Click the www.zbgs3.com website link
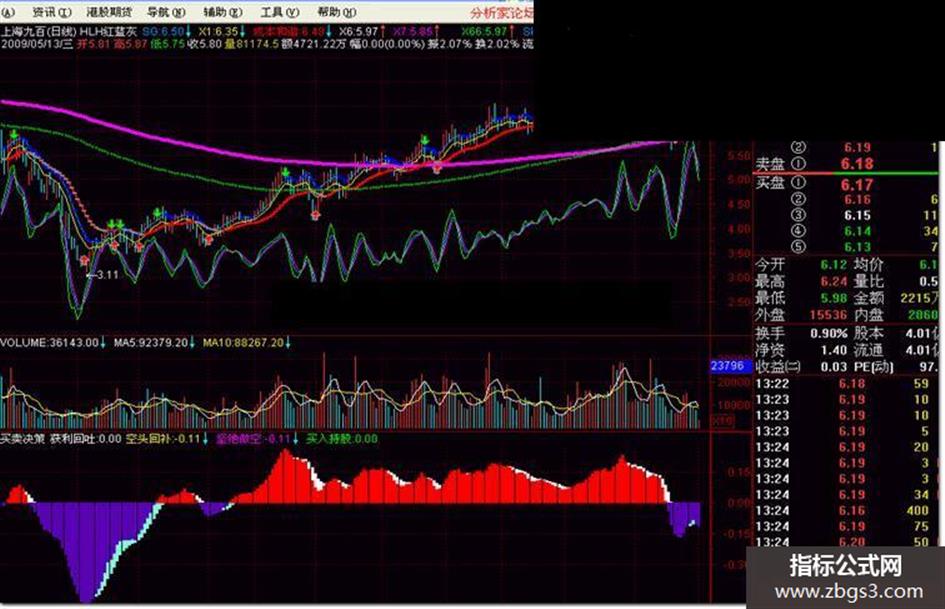Viewport: 945px width, 609px height. point(849,592)
